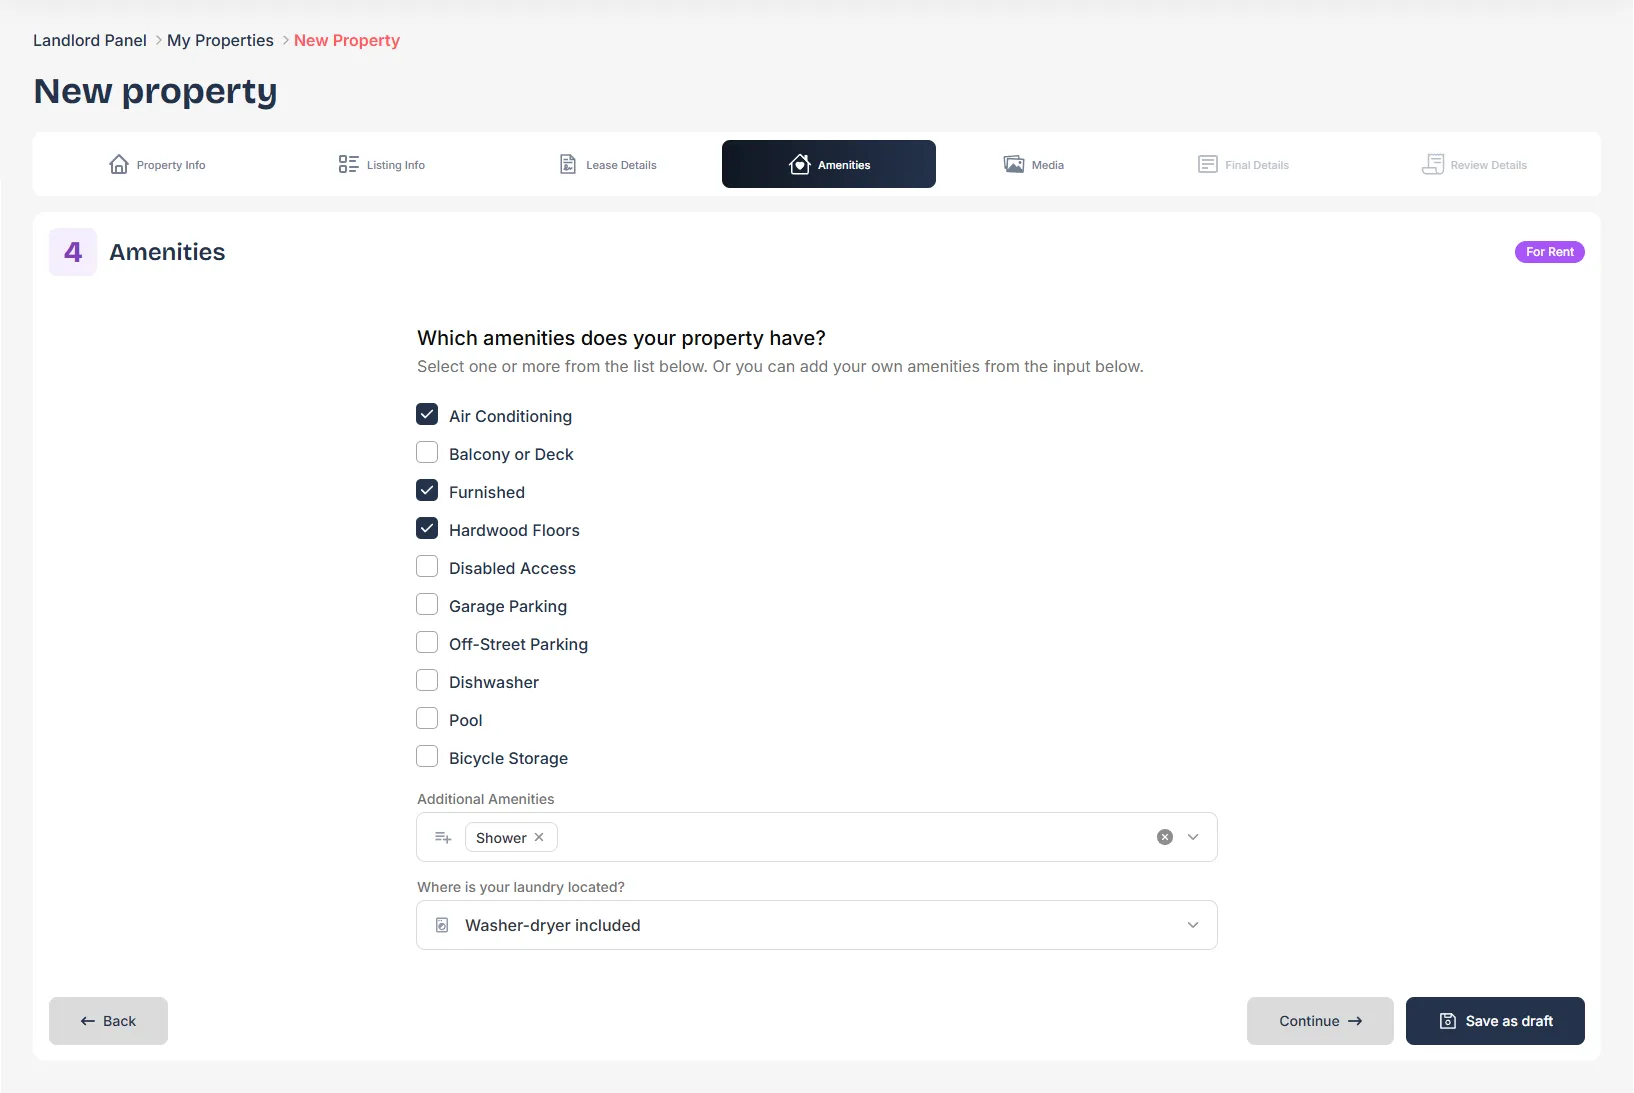Select the Media step tab
This screenshot has height=1093, width=1634.
[x=1033, y=164]
